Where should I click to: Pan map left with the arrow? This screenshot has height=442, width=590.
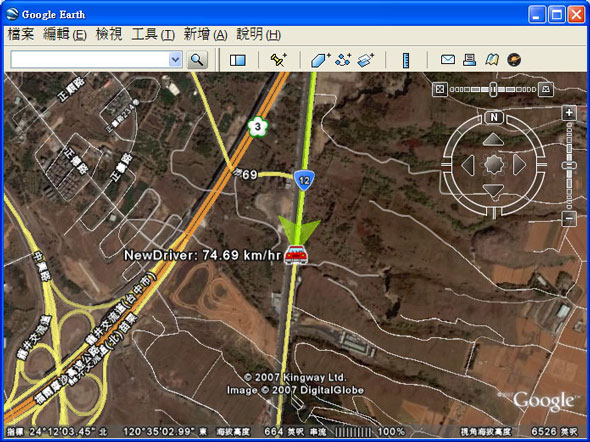(468, 165)
